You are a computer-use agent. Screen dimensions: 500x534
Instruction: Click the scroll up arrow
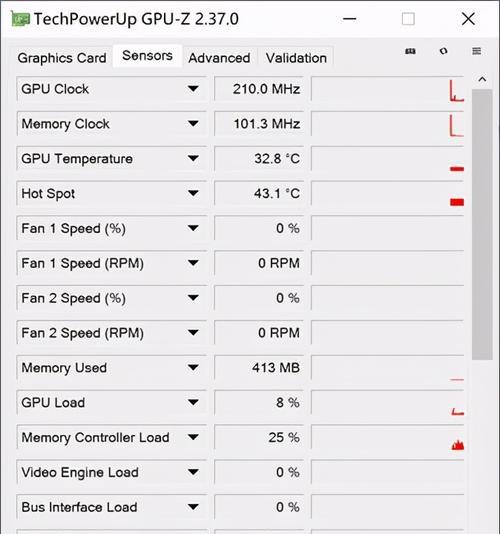tap(482, 80)
